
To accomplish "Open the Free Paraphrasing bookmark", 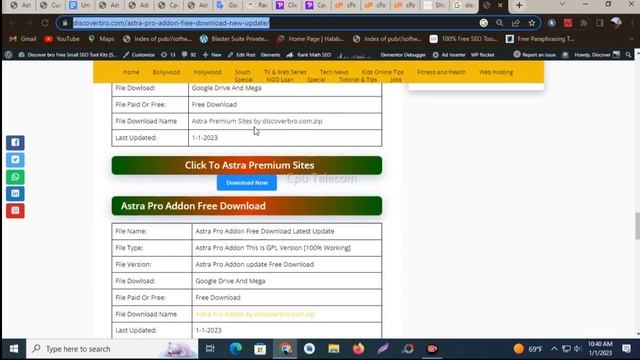I will click(540, 39).
